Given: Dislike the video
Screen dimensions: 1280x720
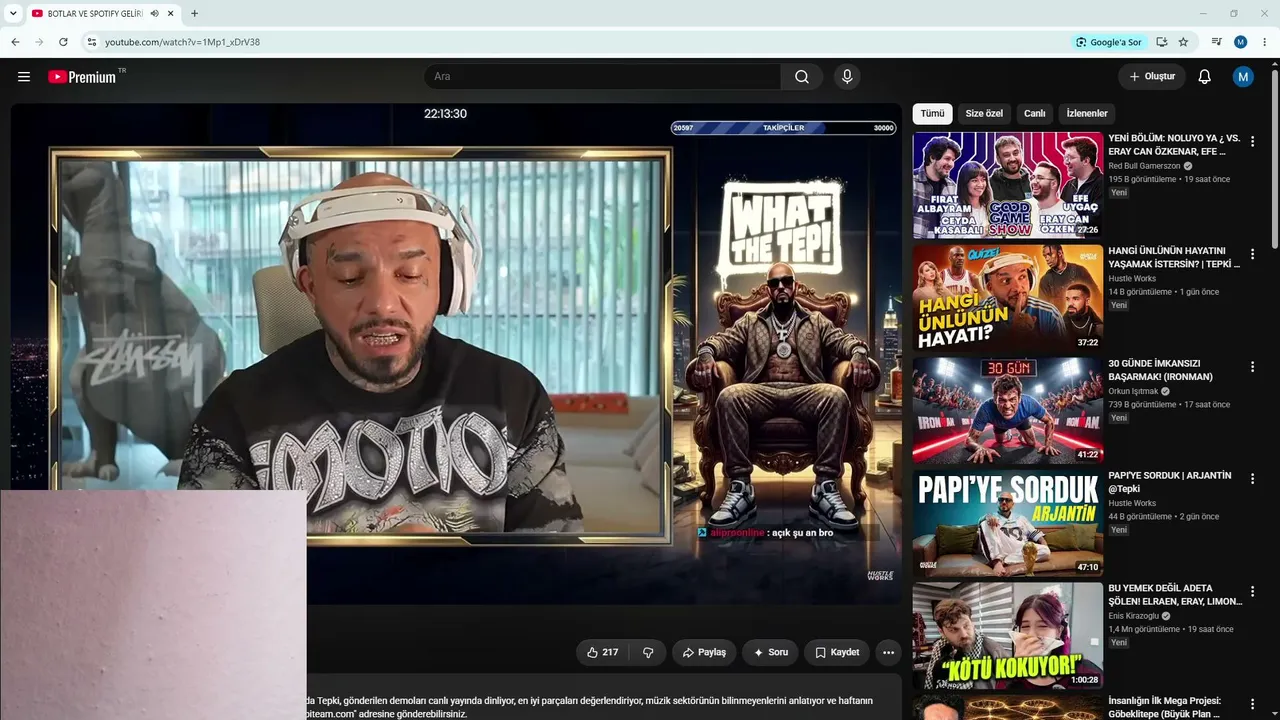Looking at the screenshot, I should point(648,652).
